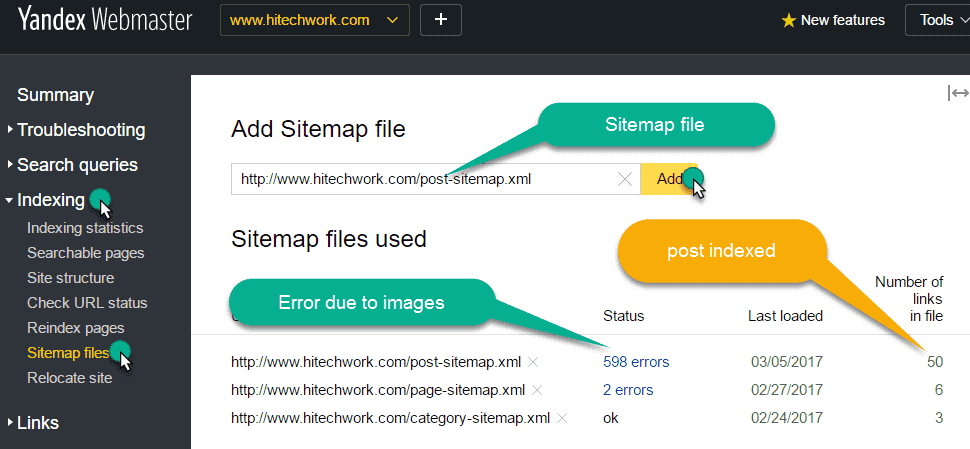Click the Number of links in file header

(x=909, y=299)
